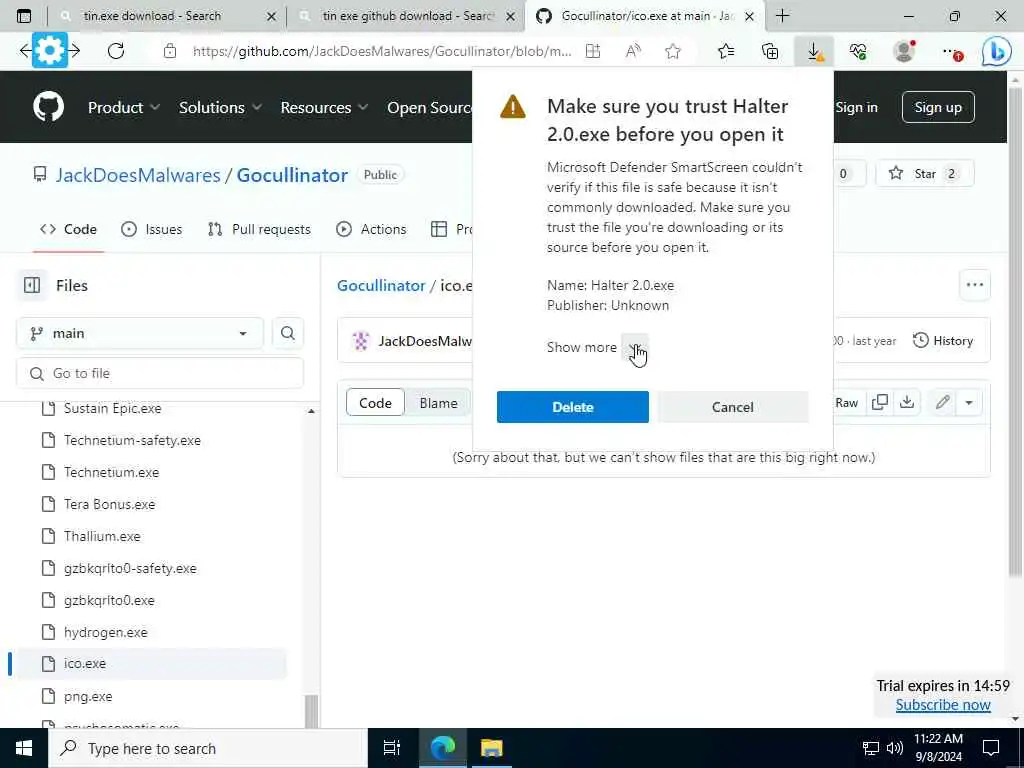This screenshot has width=1024, height=768.
Task: Open the edit options dropdown arrow
Action: (x=969, y=402)
